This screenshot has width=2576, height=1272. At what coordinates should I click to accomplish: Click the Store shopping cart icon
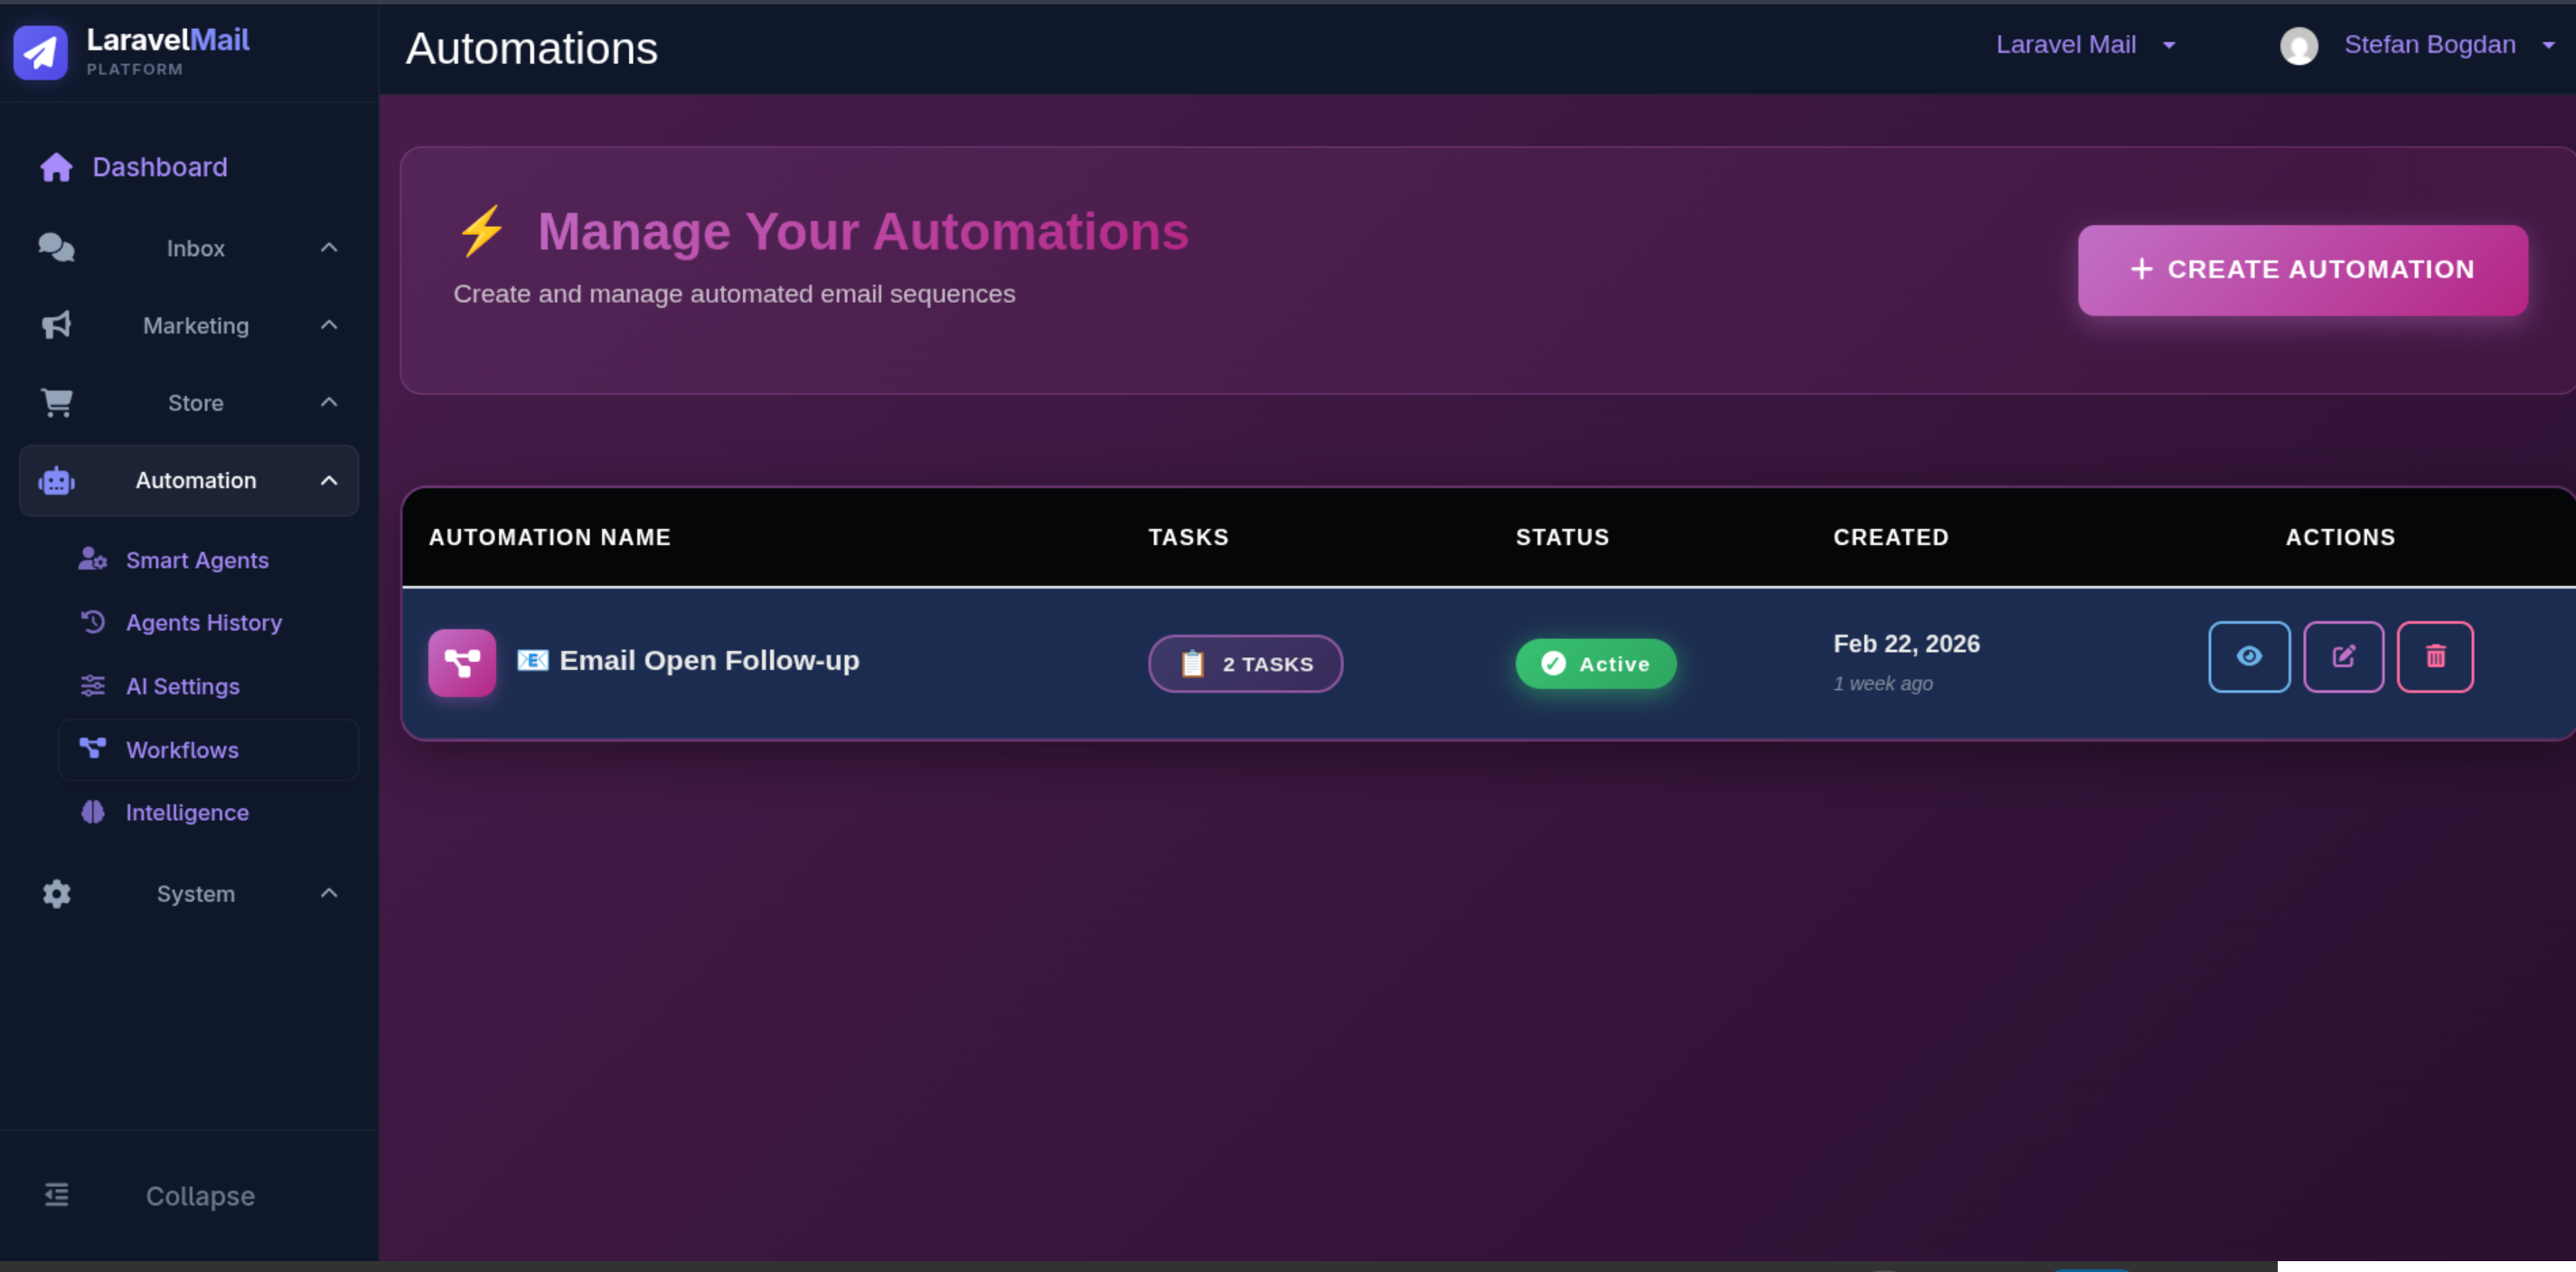[56, 402]
